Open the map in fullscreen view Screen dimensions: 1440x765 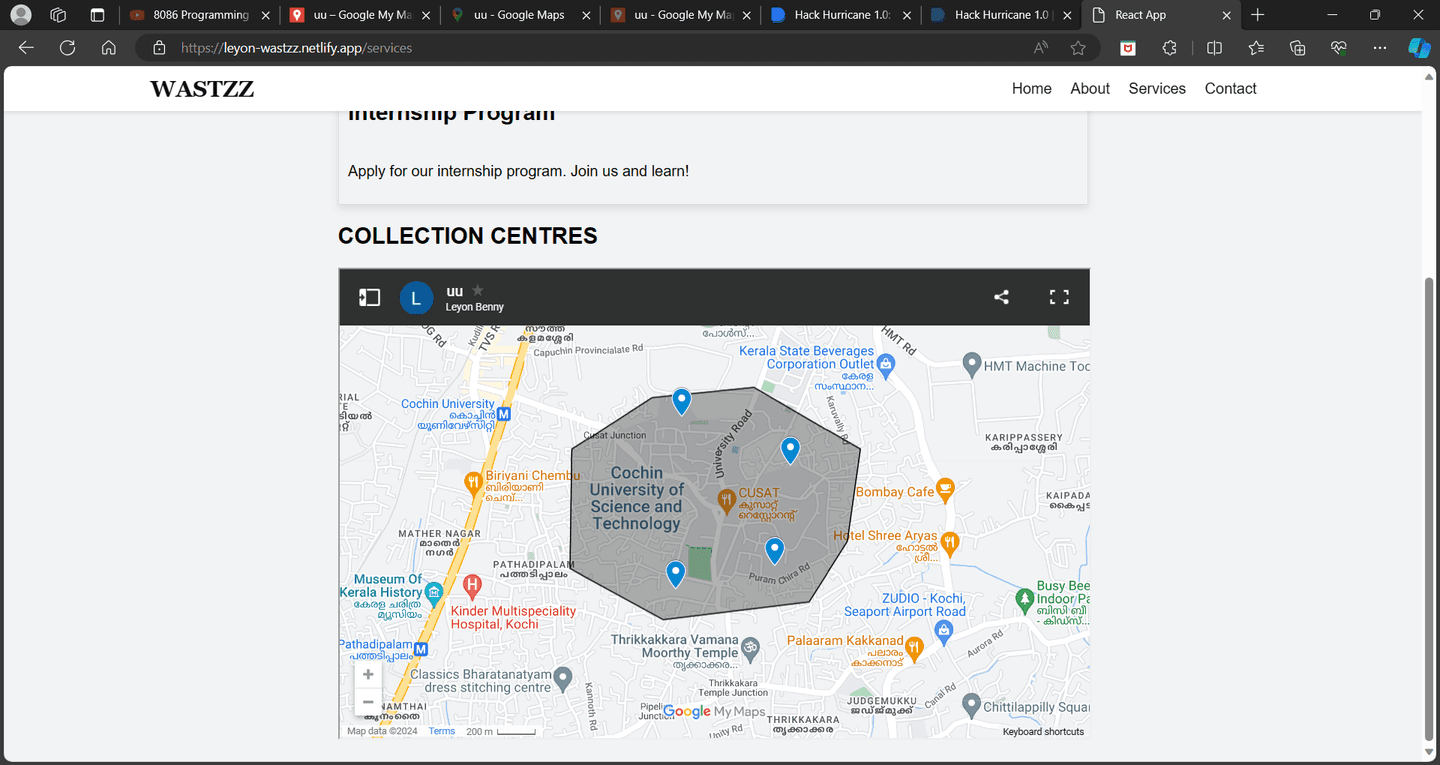(1059, 297)
